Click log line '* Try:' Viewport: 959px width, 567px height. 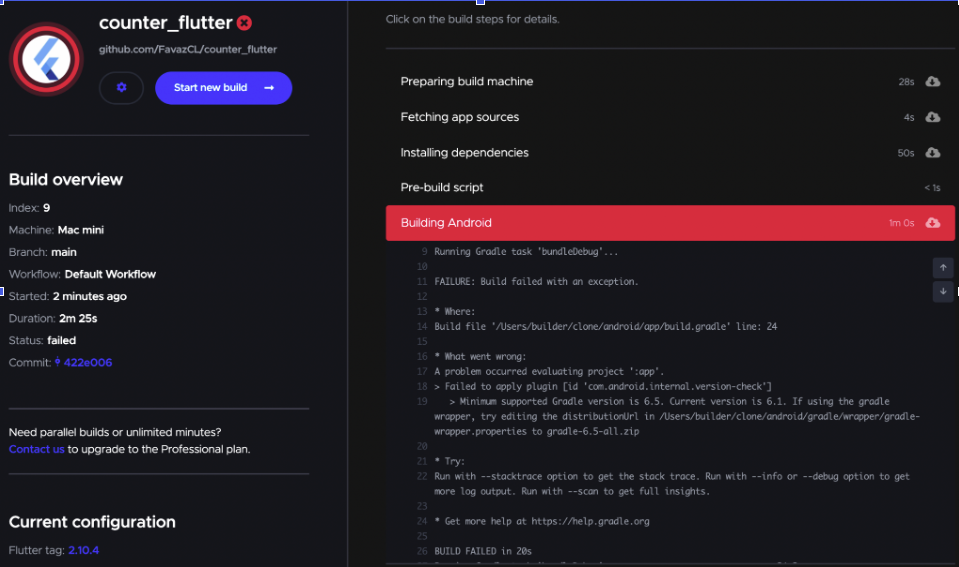pos(449,461)
